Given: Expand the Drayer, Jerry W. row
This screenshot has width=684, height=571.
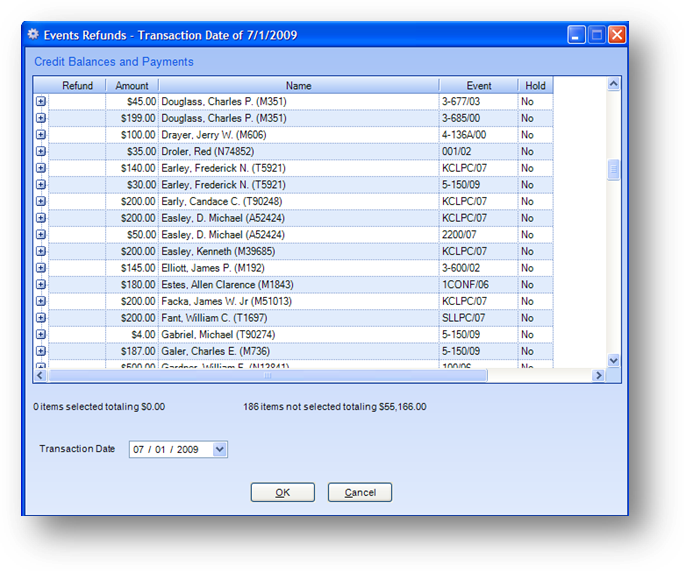Looking at the screenshot, I should [41, 134].
